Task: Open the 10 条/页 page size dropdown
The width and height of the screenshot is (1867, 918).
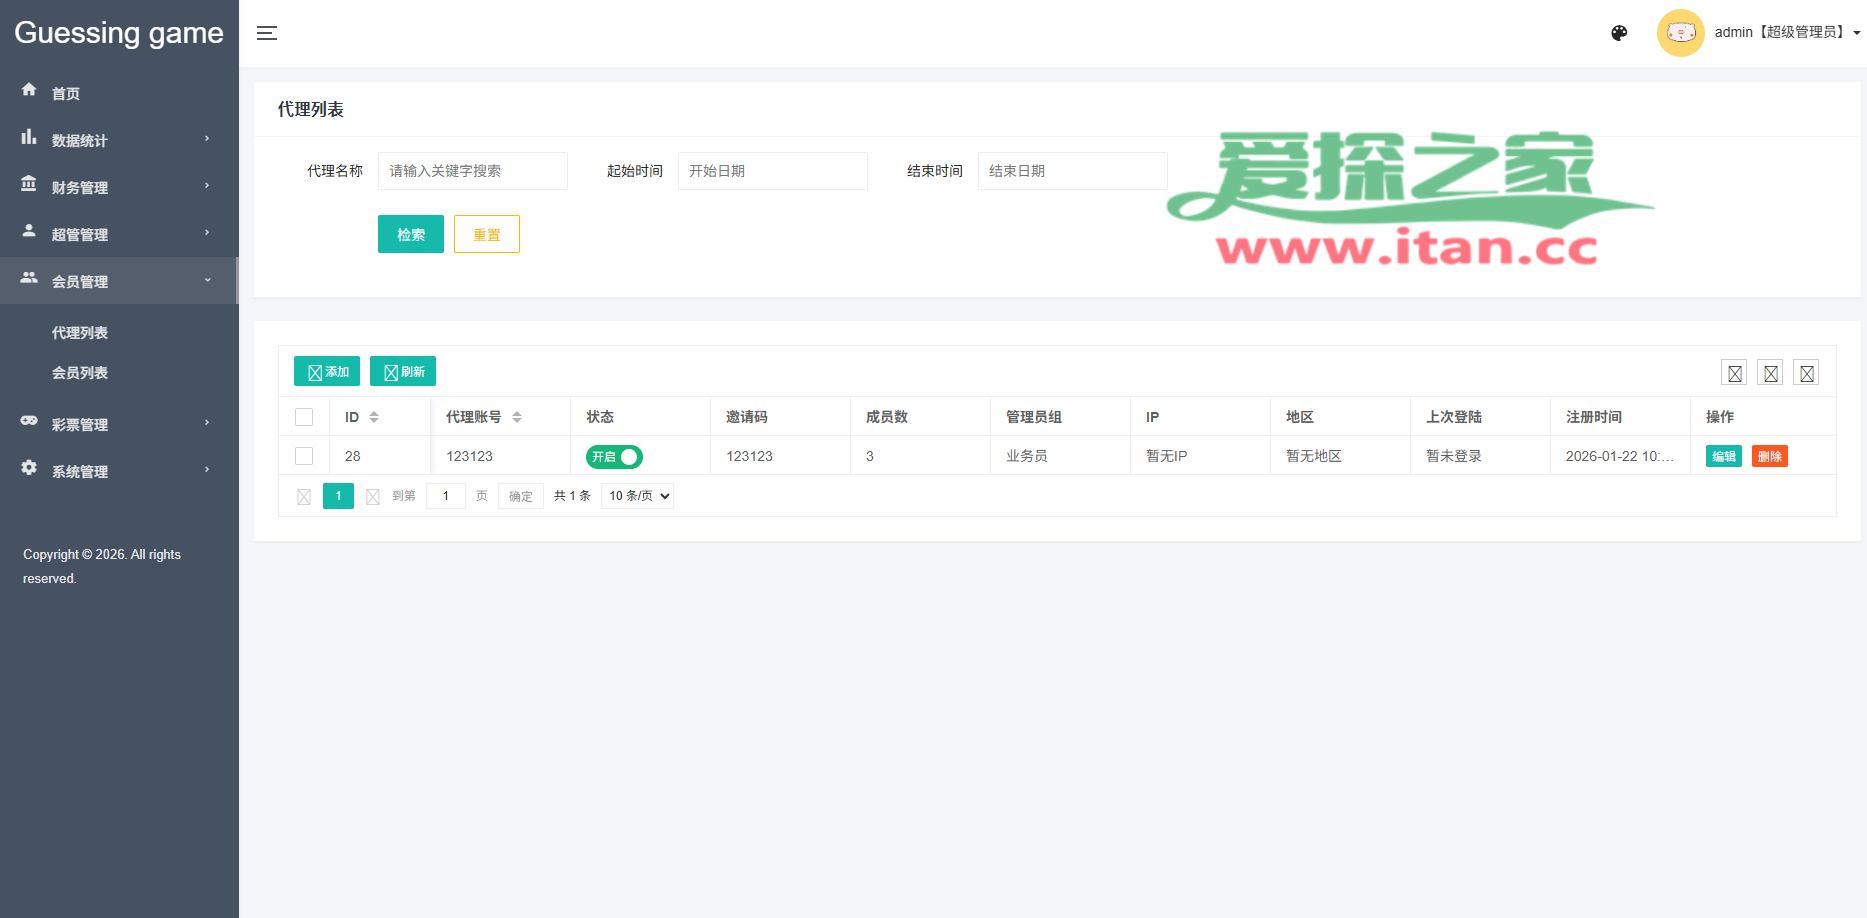Action: (637, 496)
